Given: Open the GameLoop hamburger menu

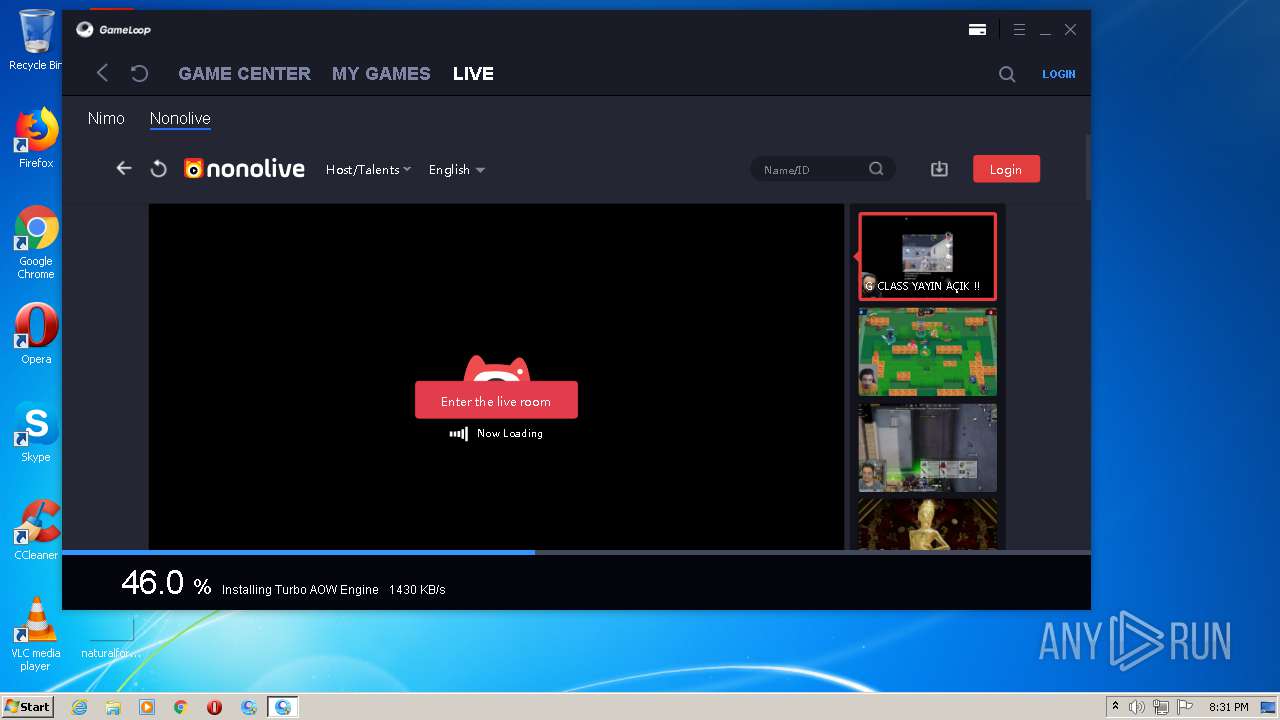Looking at the screenshot, I should click(1019, 30).
